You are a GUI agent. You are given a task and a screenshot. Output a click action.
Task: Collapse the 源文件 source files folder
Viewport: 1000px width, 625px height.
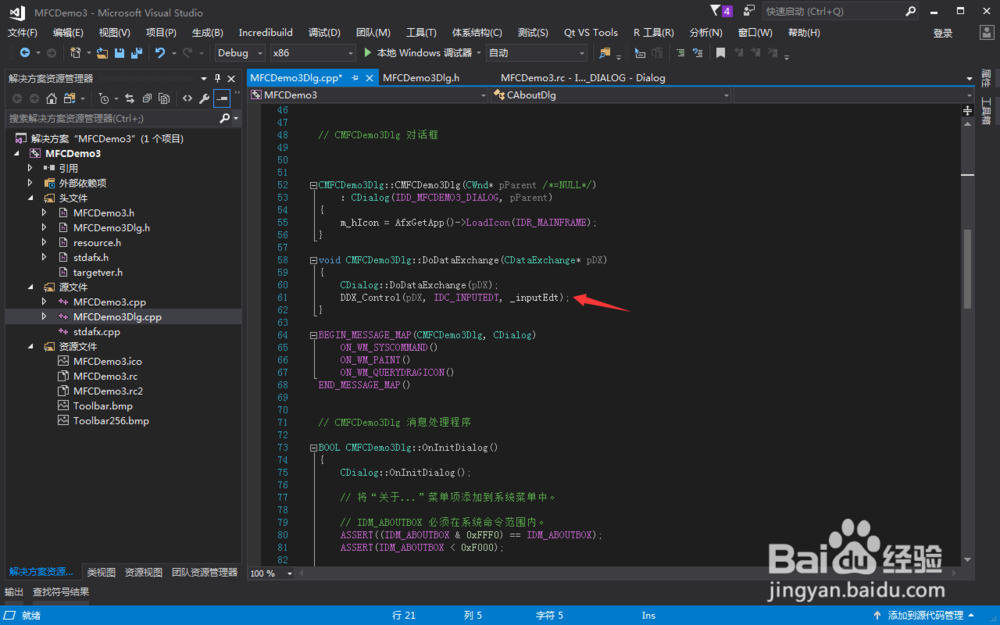tap(30, 287)
